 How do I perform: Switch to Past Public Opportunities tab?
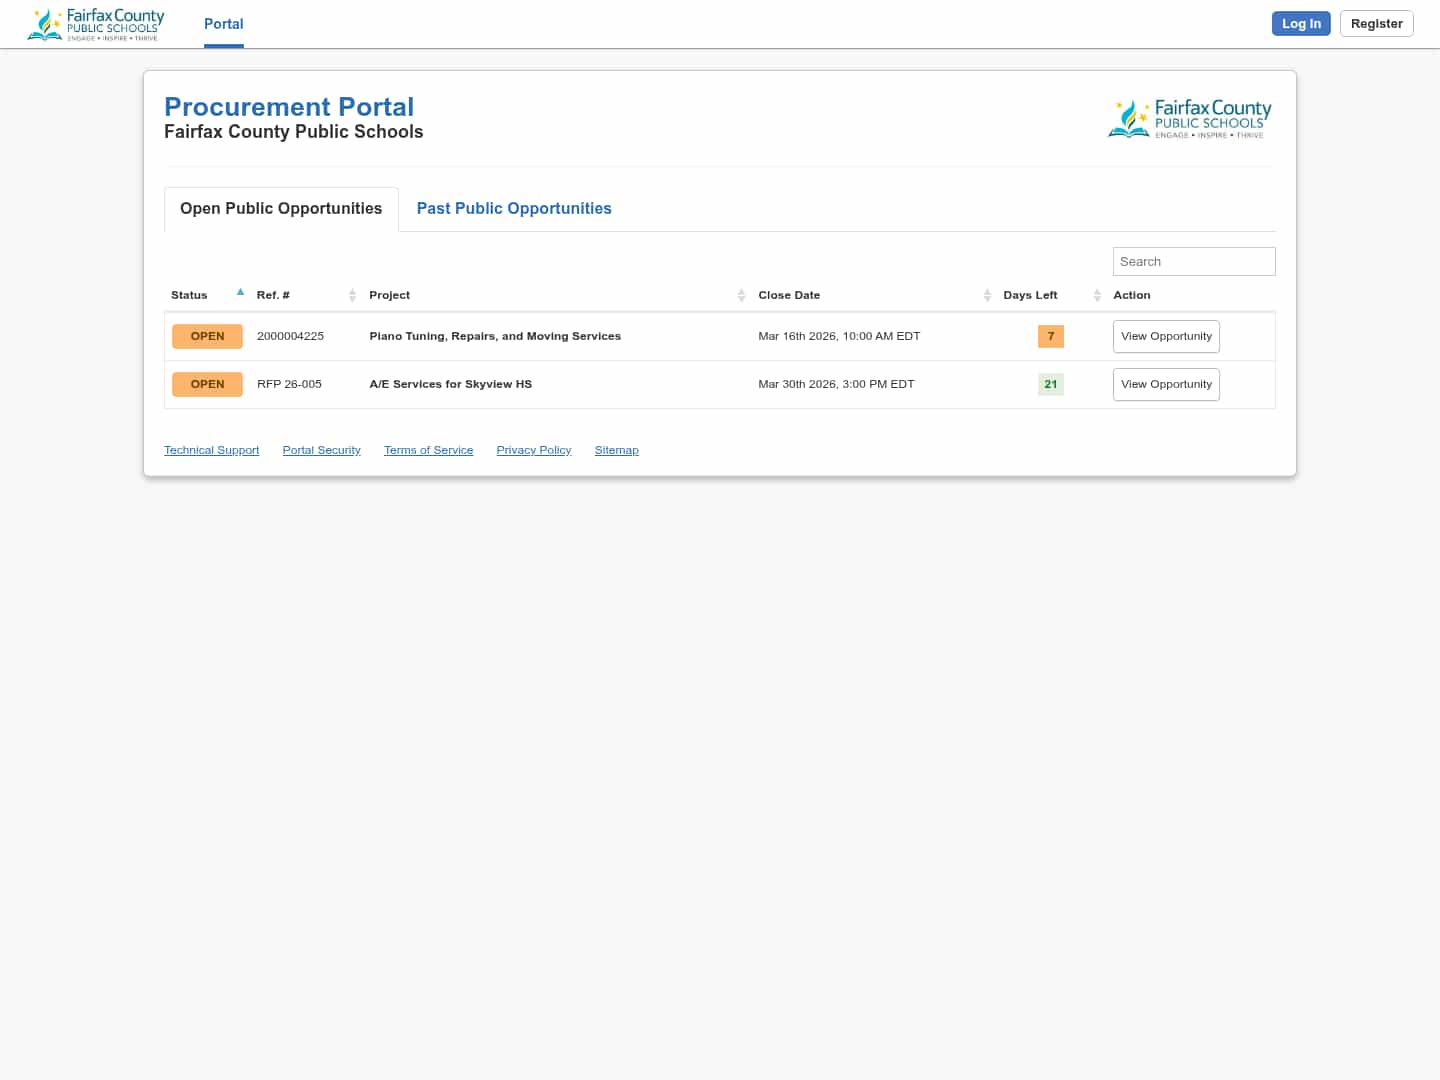pos(514,209)
